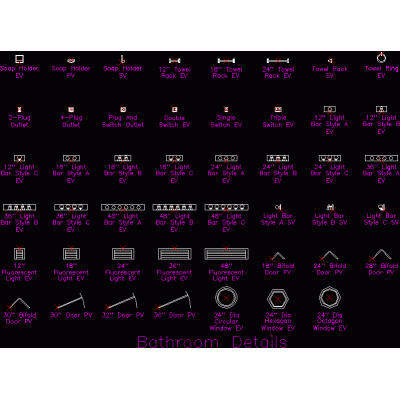Select the 12" Fluorescent Light EV symbol
This screenshot has width=400, height=400.
tap(19, 253)
